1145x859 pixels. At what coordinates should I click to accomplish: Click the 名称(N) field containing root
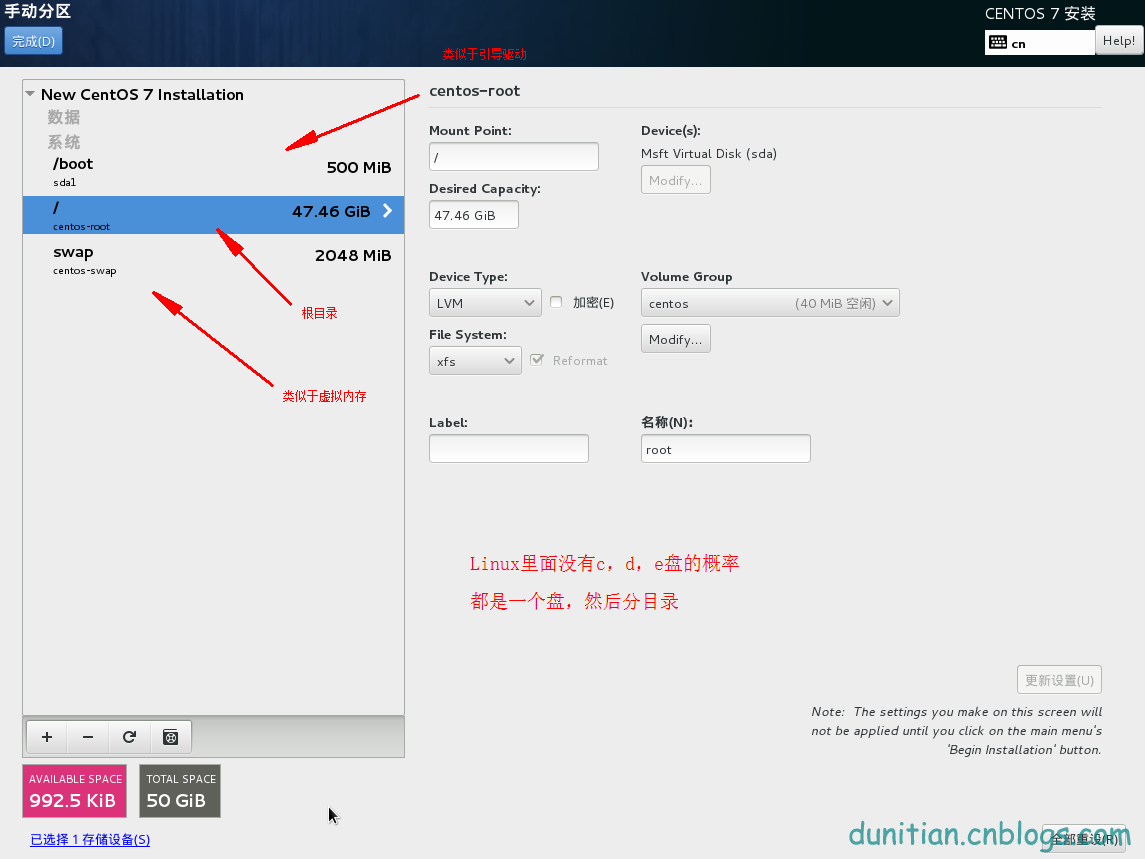(x=726, y=448)
